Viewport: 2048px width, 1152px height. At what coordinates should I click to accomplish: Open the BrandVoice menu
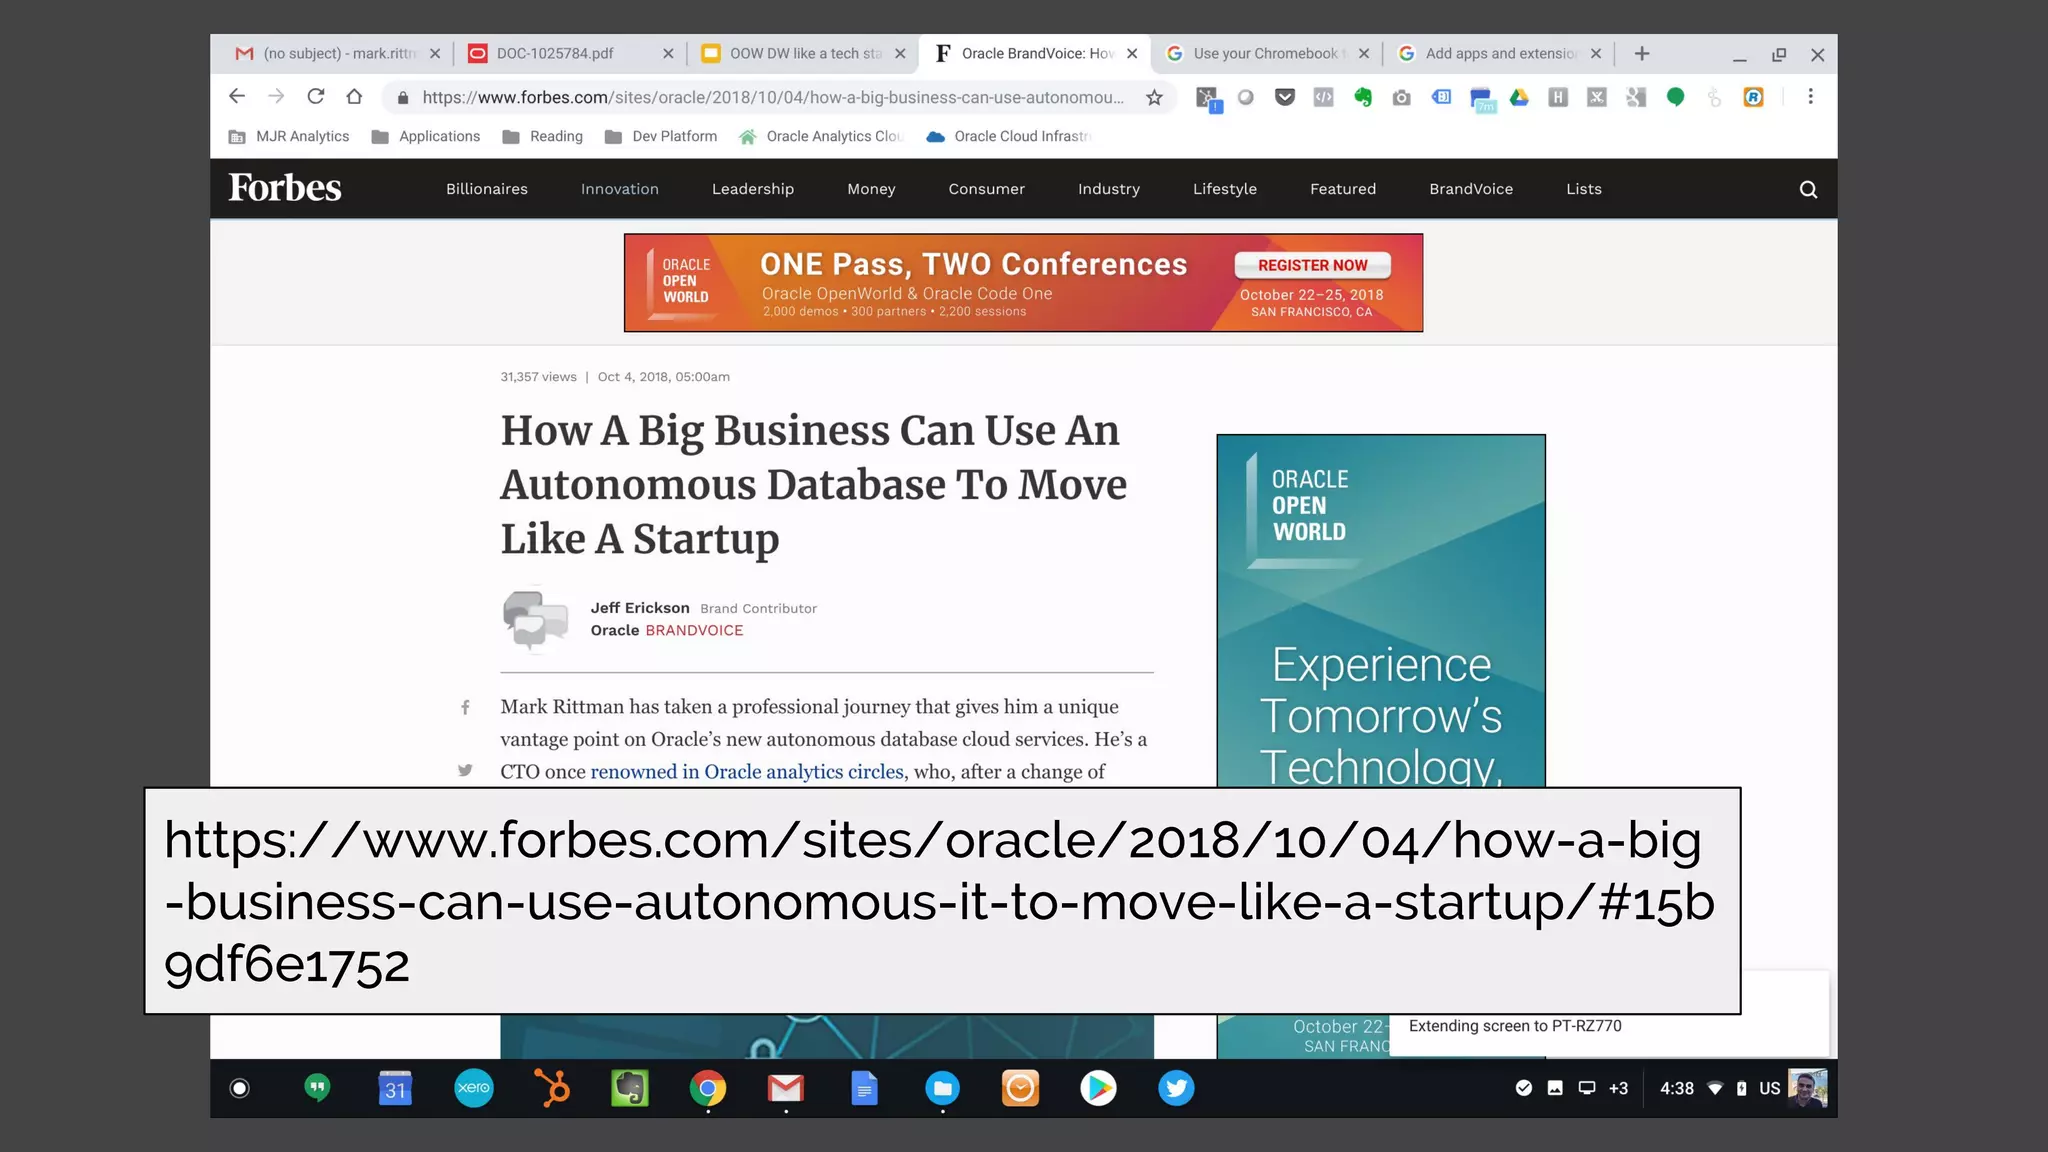[x=1471, y=189]
